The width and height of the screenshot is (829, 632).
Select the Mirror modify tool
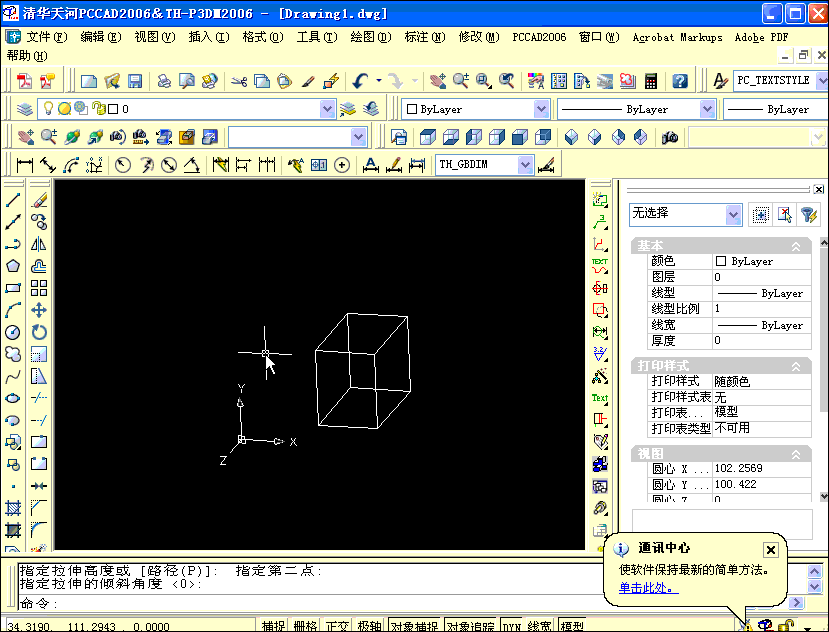click(x=39, y=244)
